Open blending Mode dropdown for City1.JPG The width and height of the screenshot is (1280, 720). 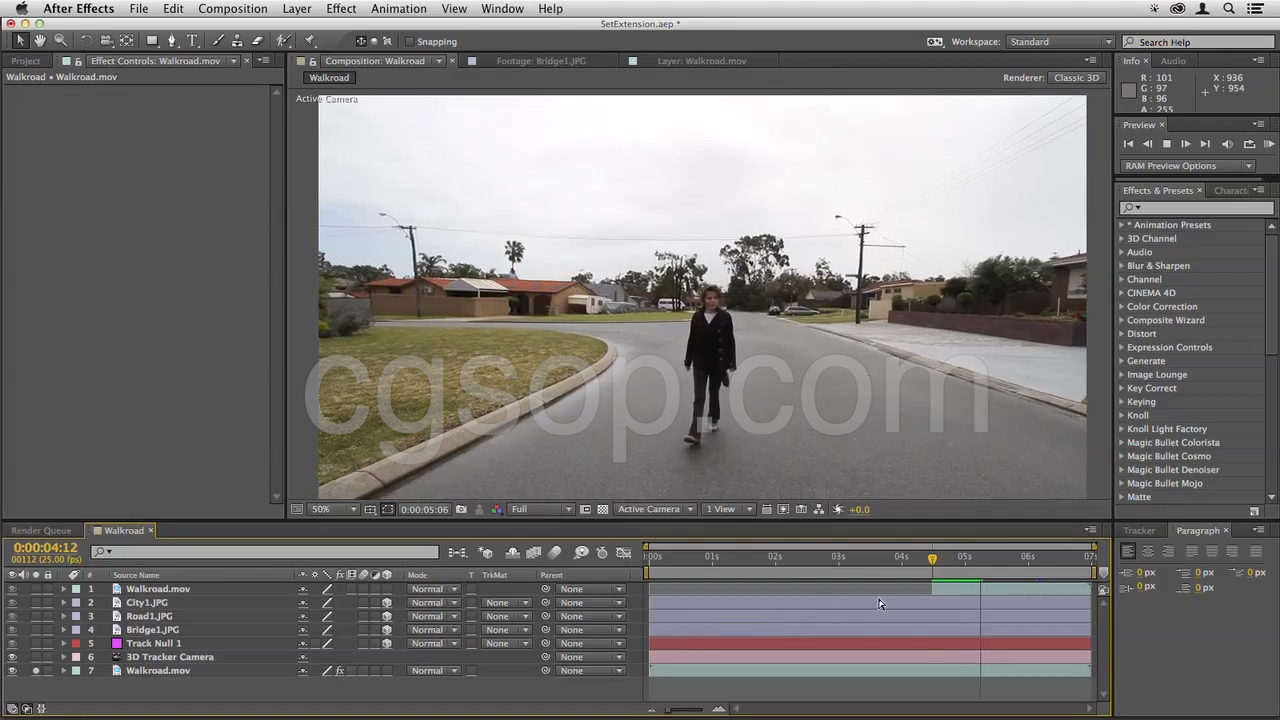pos(434,603)
